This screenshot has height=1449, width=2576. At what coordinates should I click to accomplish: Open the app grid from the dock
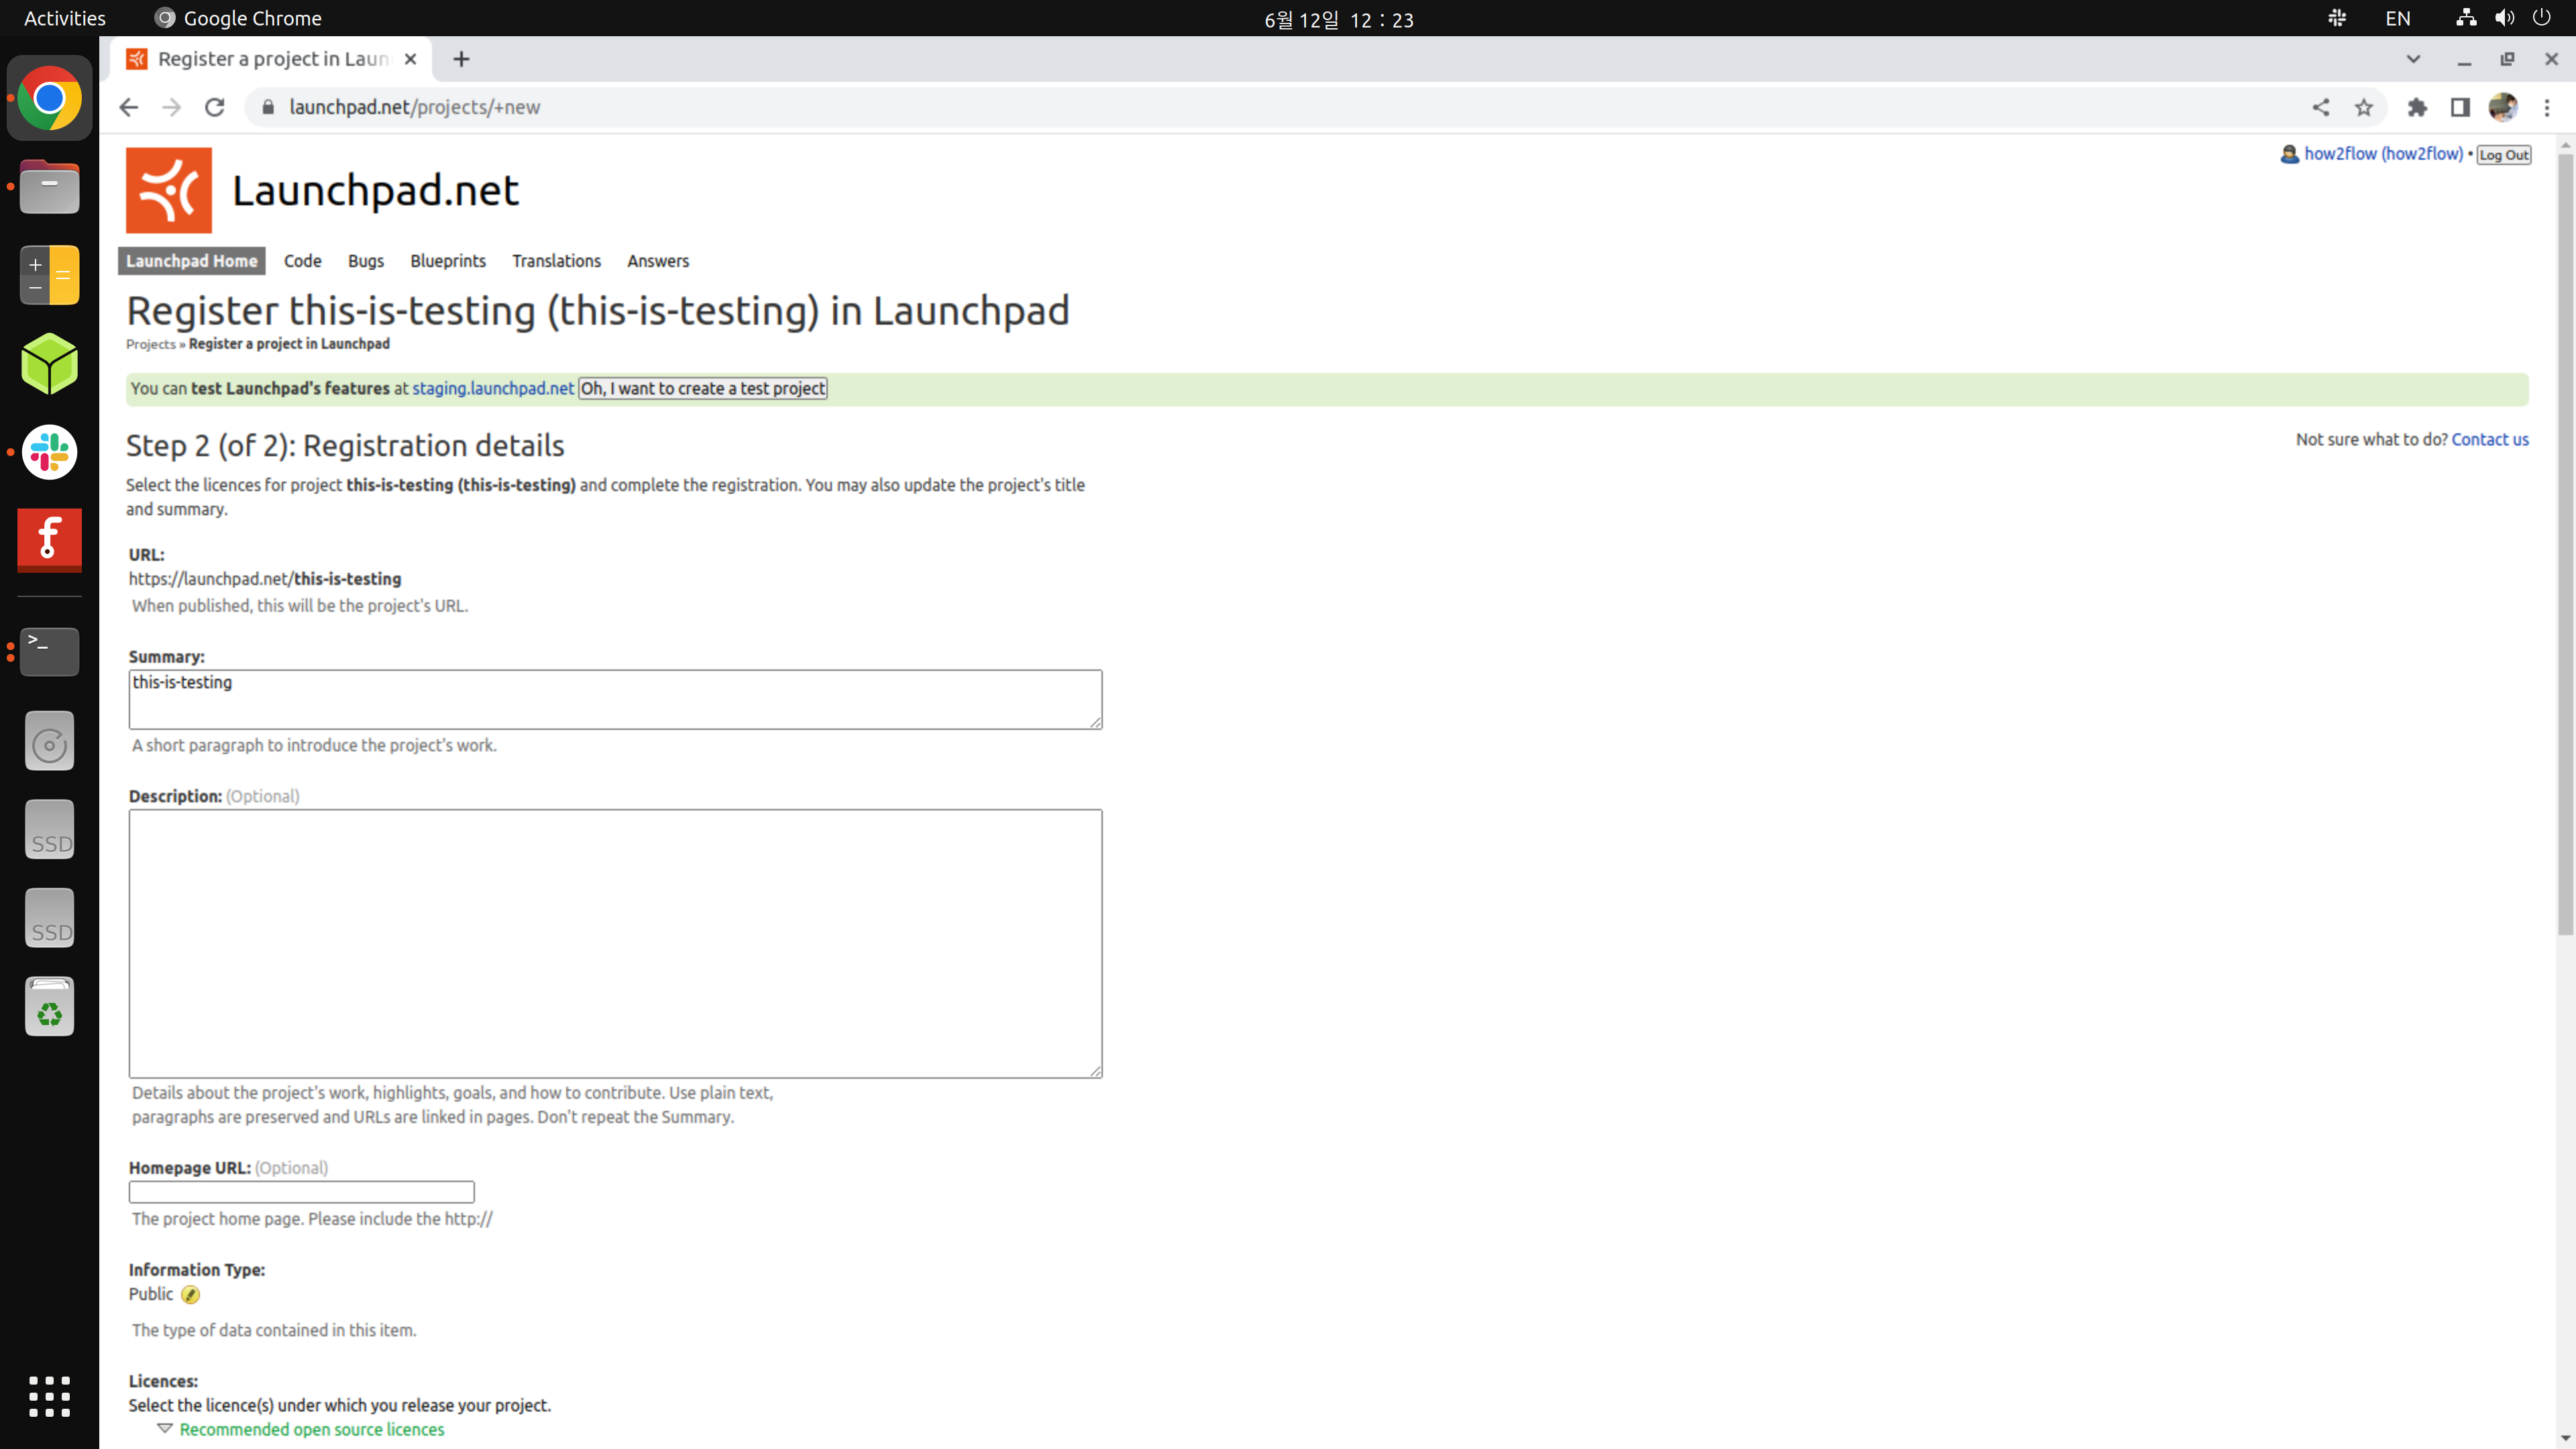(48, 1397)
